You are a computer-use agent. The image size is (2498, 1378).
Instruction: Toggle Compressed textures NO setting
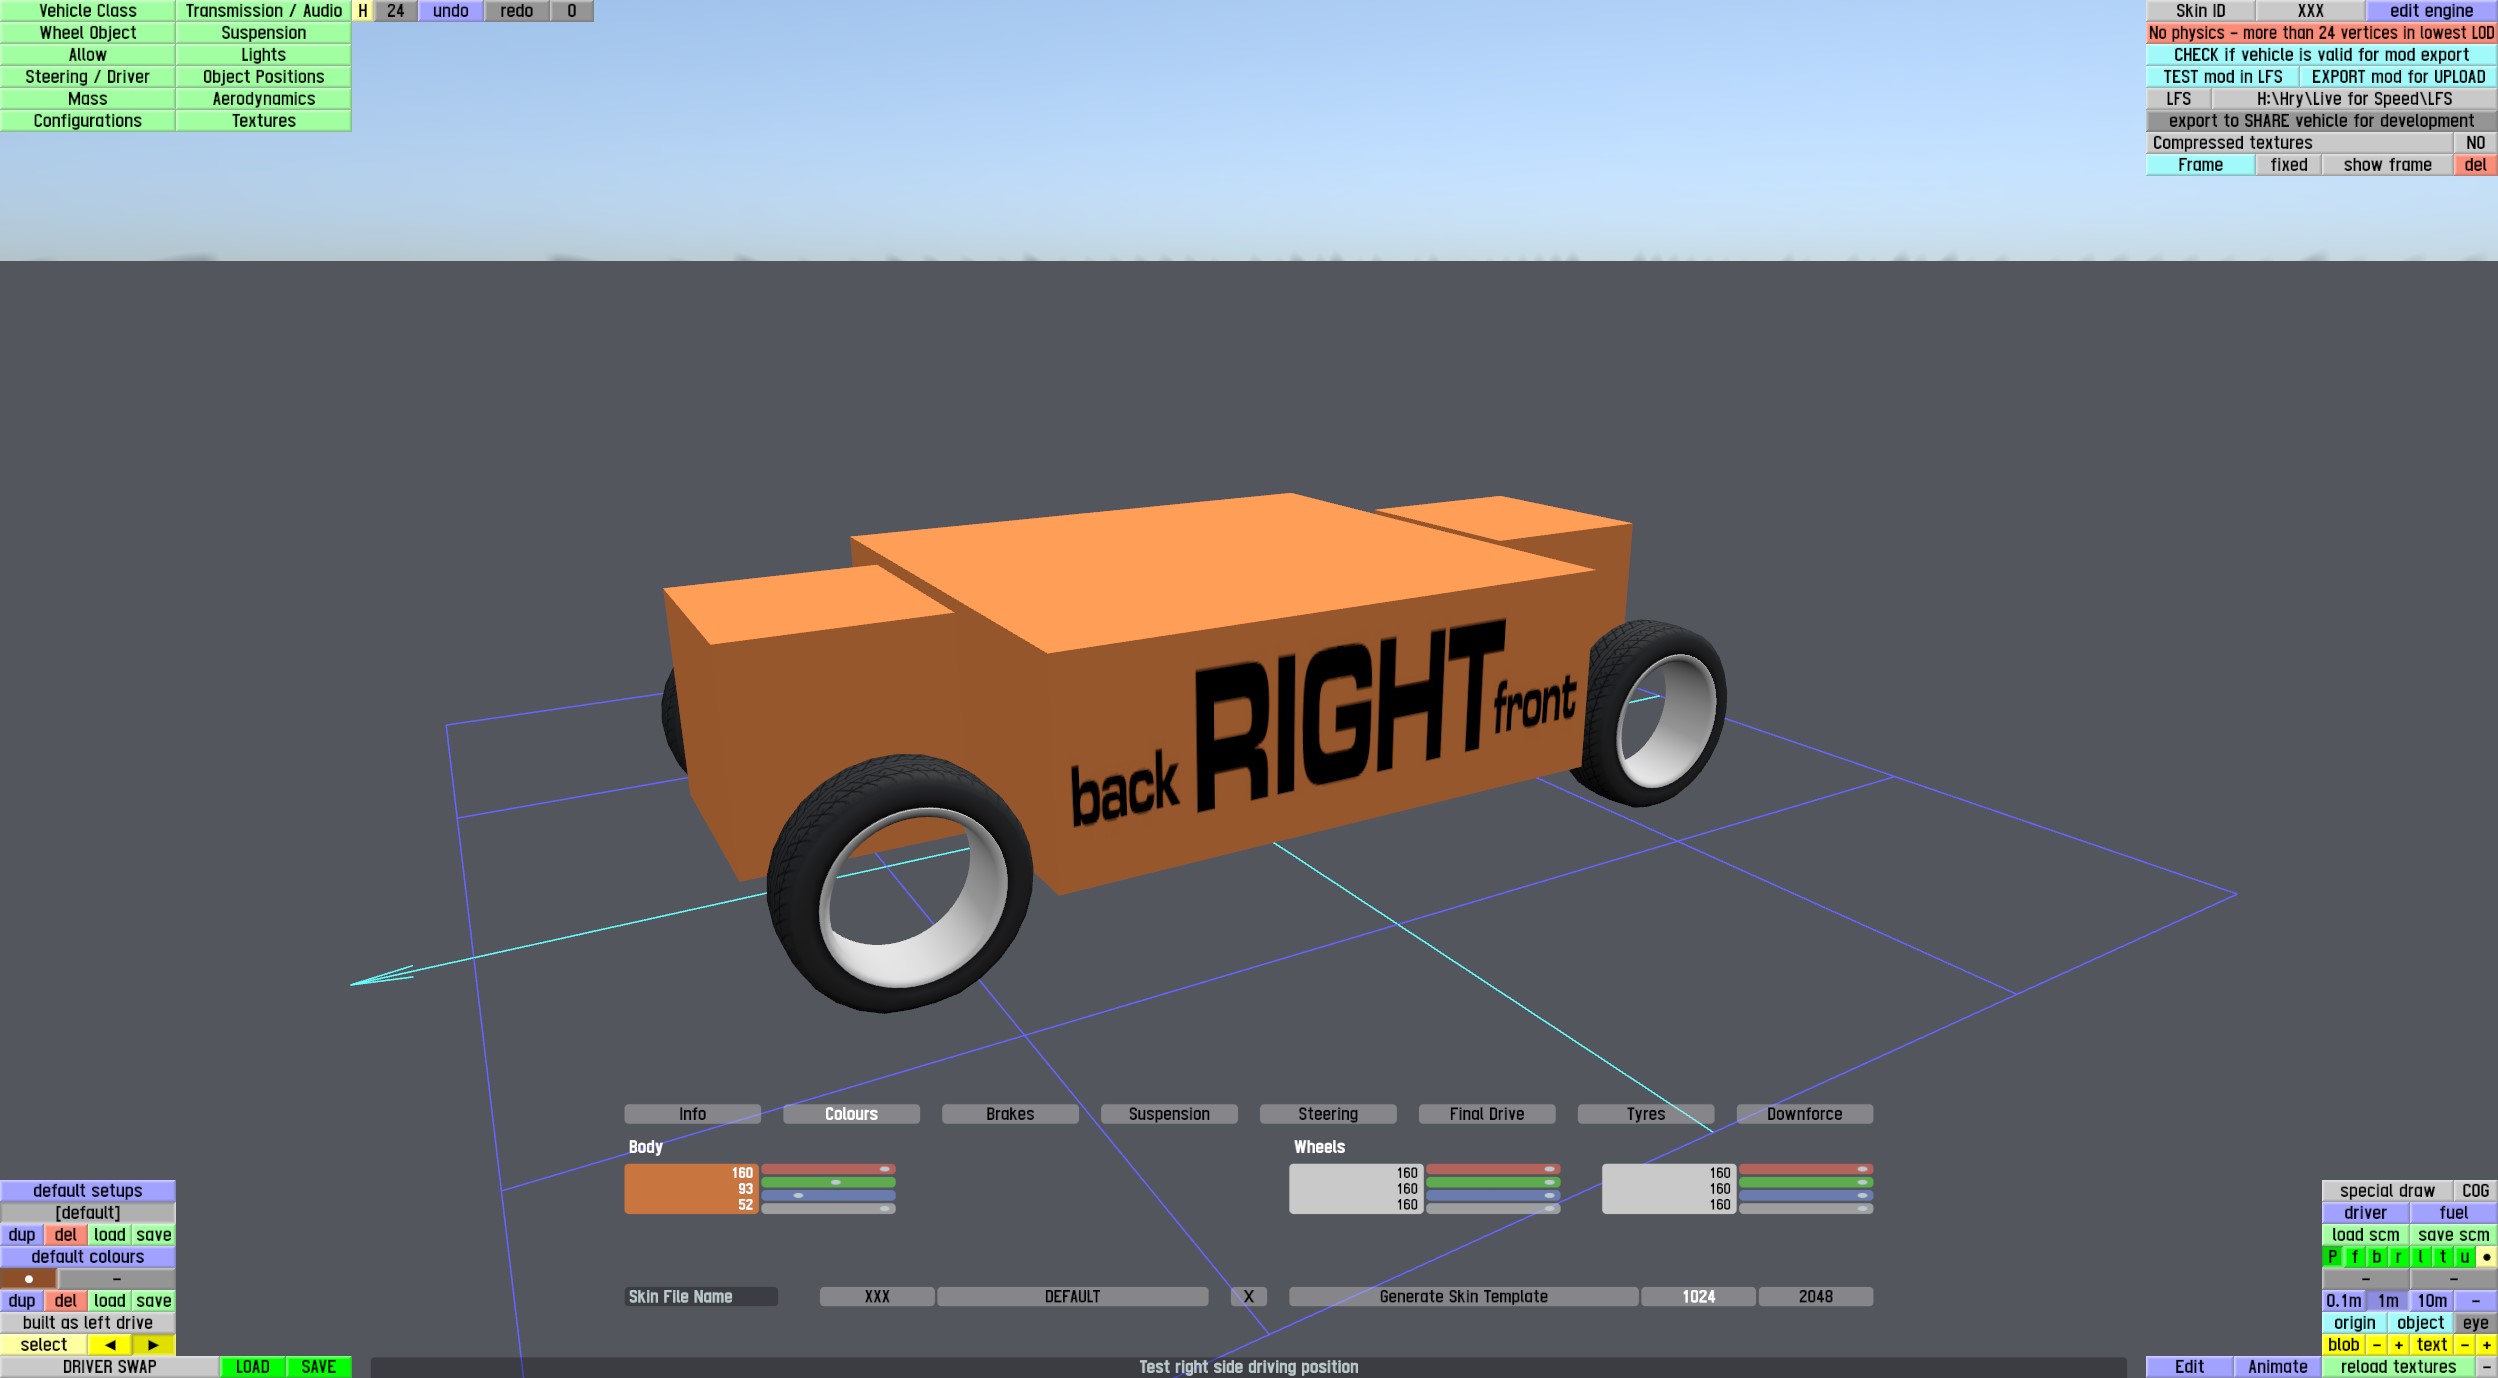coord(2475,143)
